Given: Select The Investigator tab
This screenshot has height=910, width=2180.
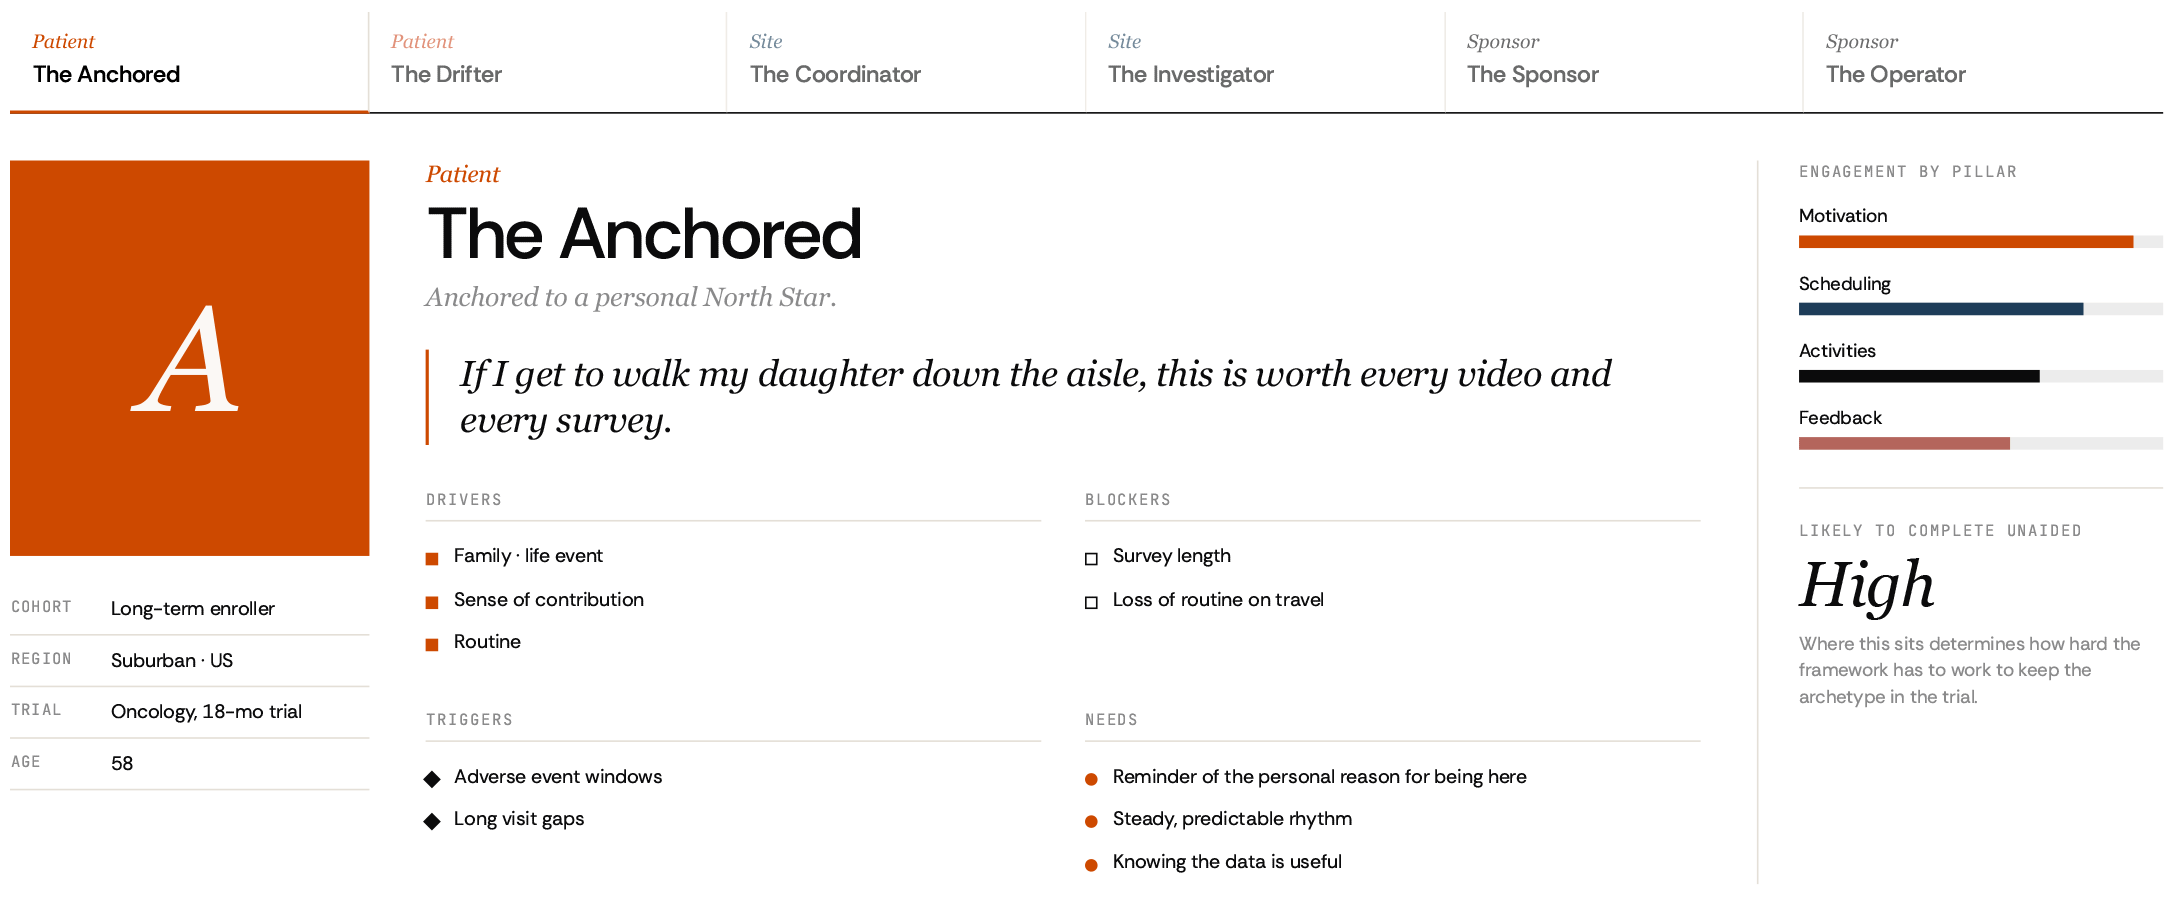Looking at the screenshot, I should click(1265, 61).
